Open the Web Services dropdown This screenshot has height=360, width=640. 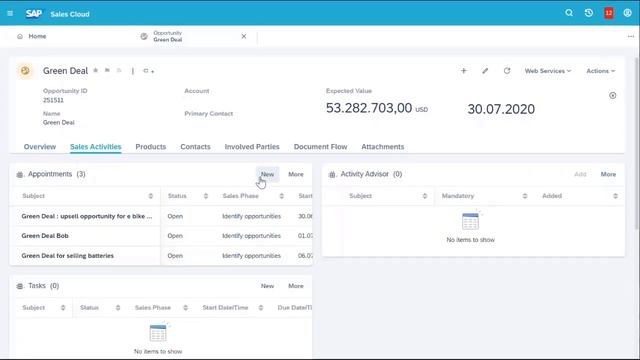point(548,71)
